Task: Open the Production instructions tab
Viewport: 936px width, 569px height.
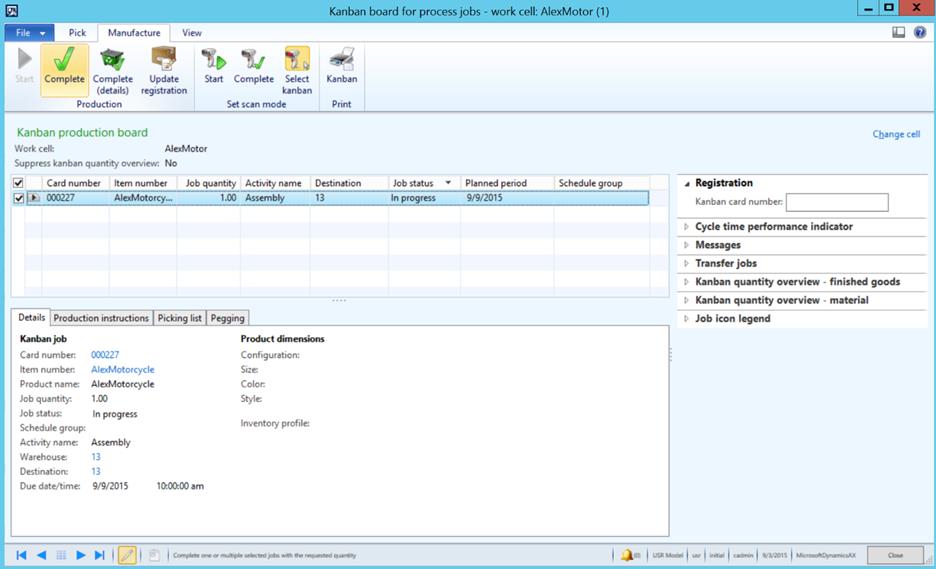Action: tap(101, 318)
